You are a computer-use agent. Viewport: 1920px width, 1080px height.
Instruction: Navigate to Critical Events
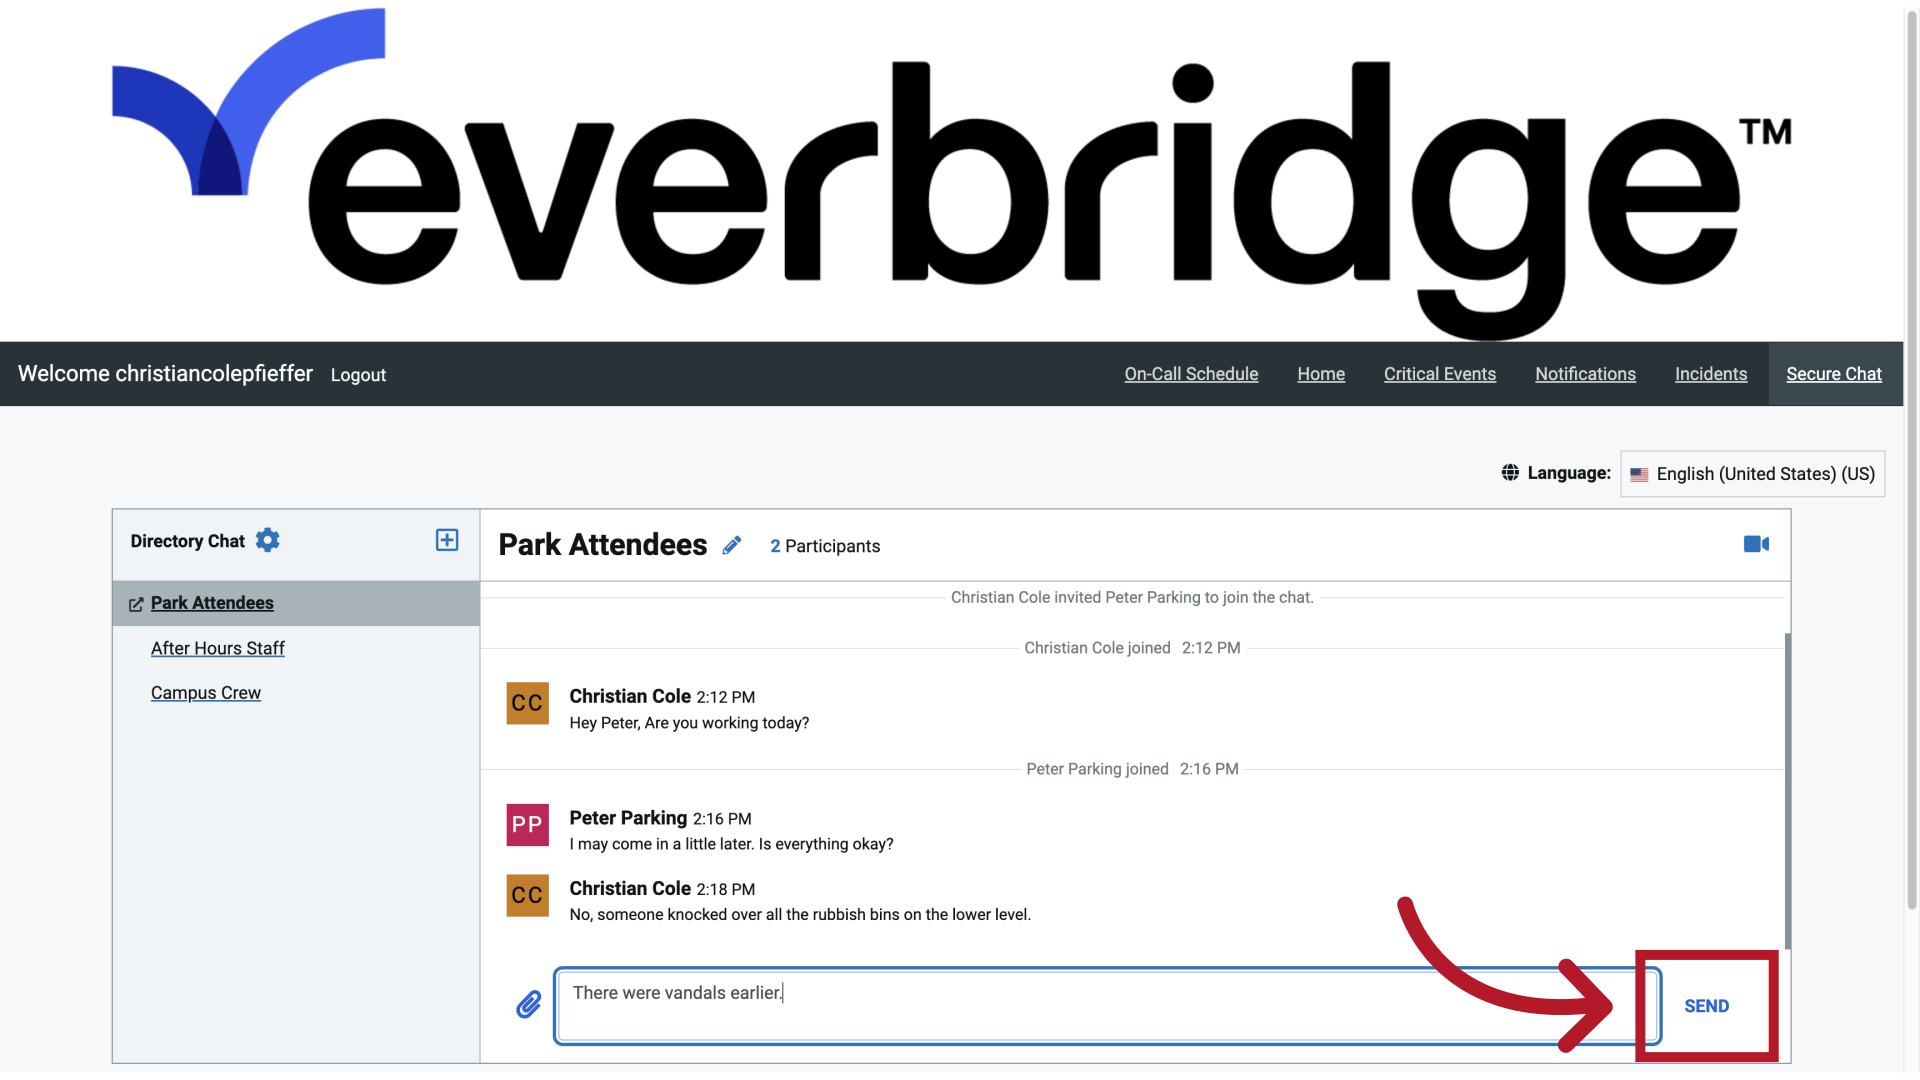click(x=1440, y=374)
